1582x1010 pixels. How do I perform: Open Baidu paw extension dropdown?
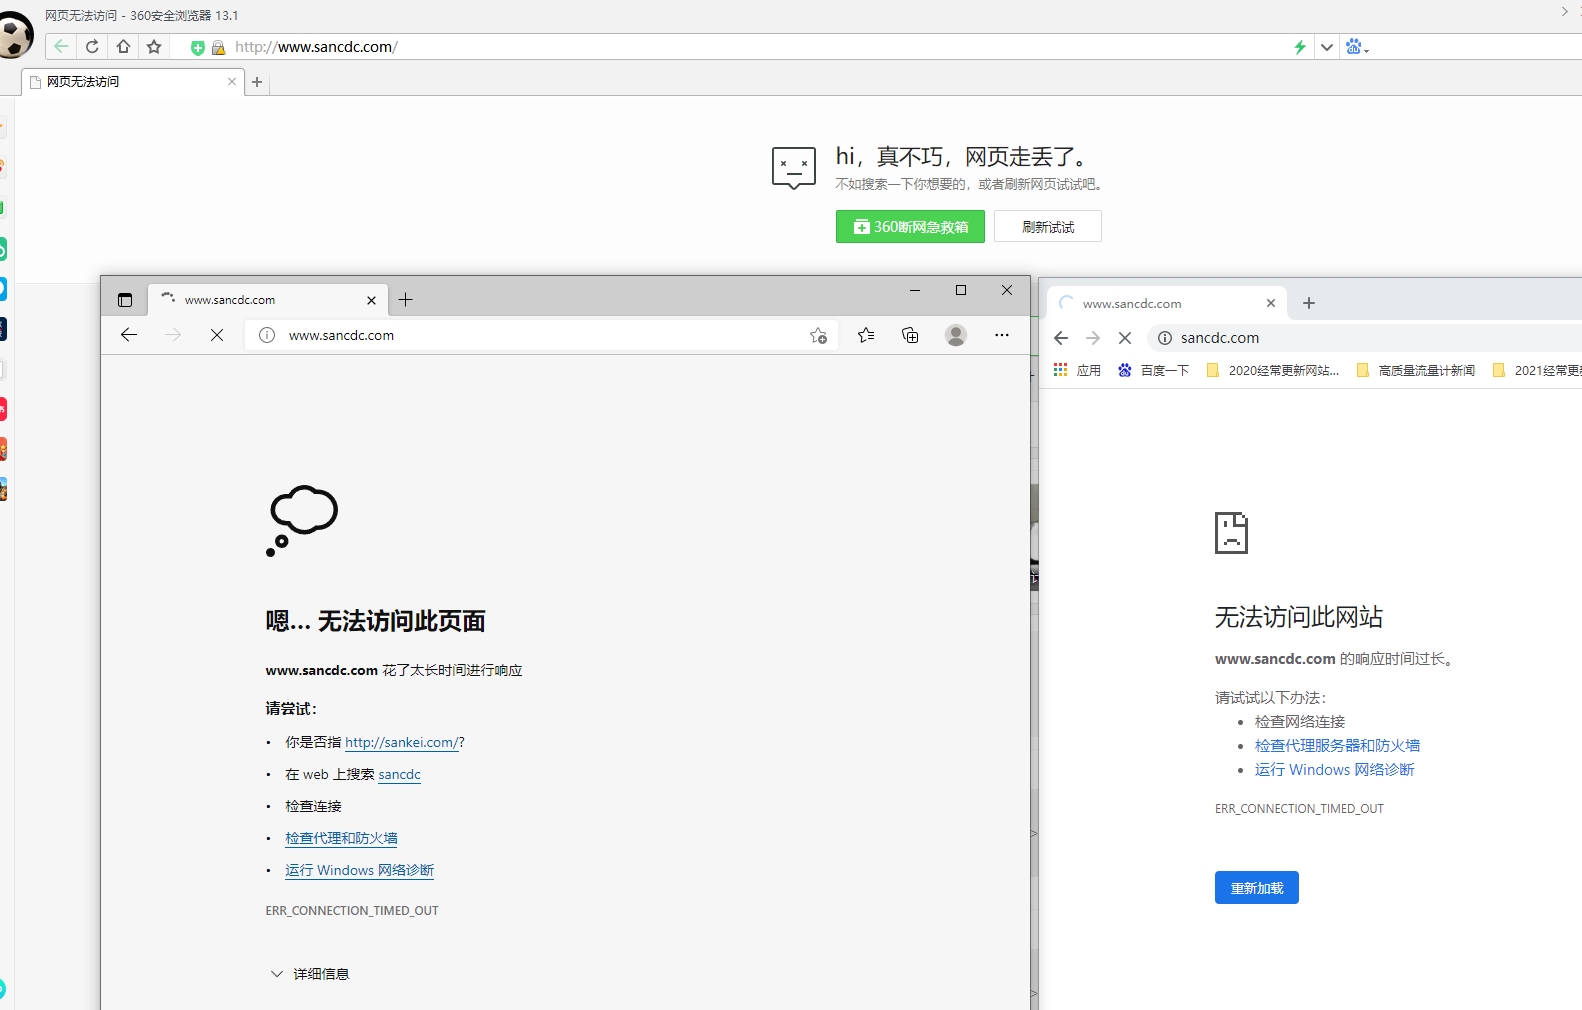pyautogui.click(x=1357, y=47)
